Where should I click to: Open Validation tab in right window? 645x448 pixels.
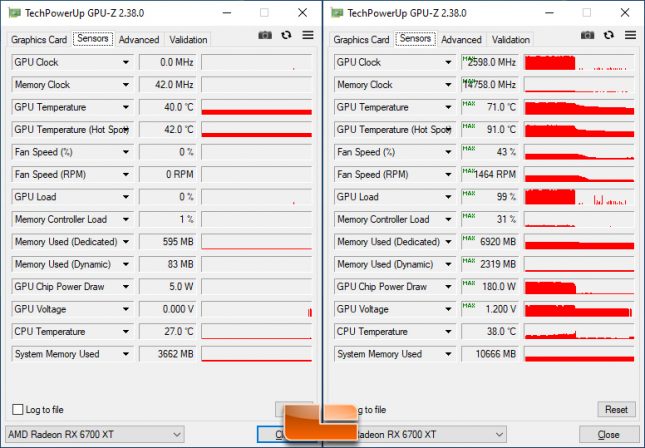[x=511, y=40]
